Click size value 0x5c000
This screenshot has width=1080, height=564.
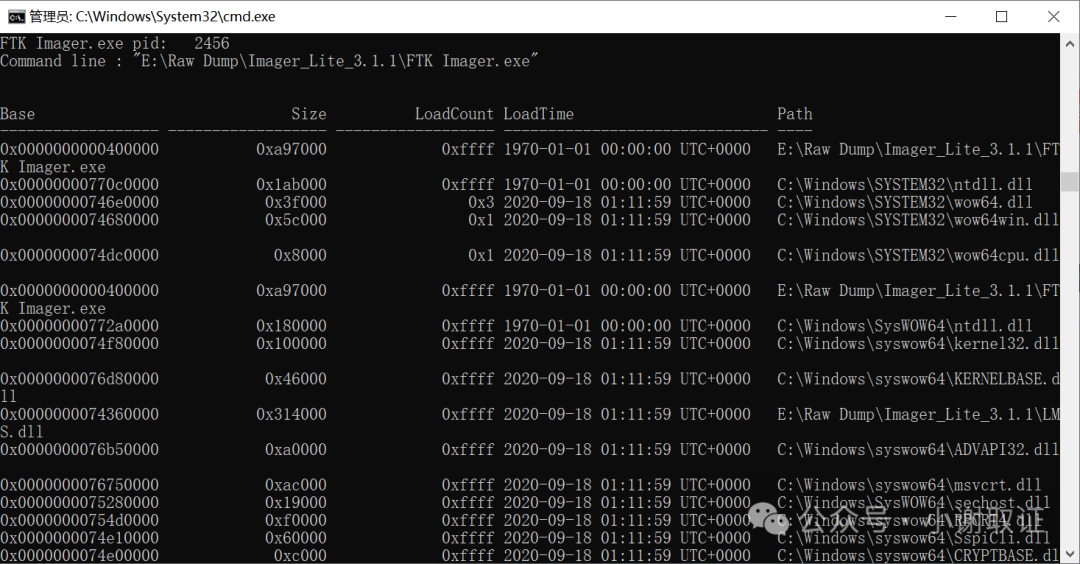(x=295, y=220)
